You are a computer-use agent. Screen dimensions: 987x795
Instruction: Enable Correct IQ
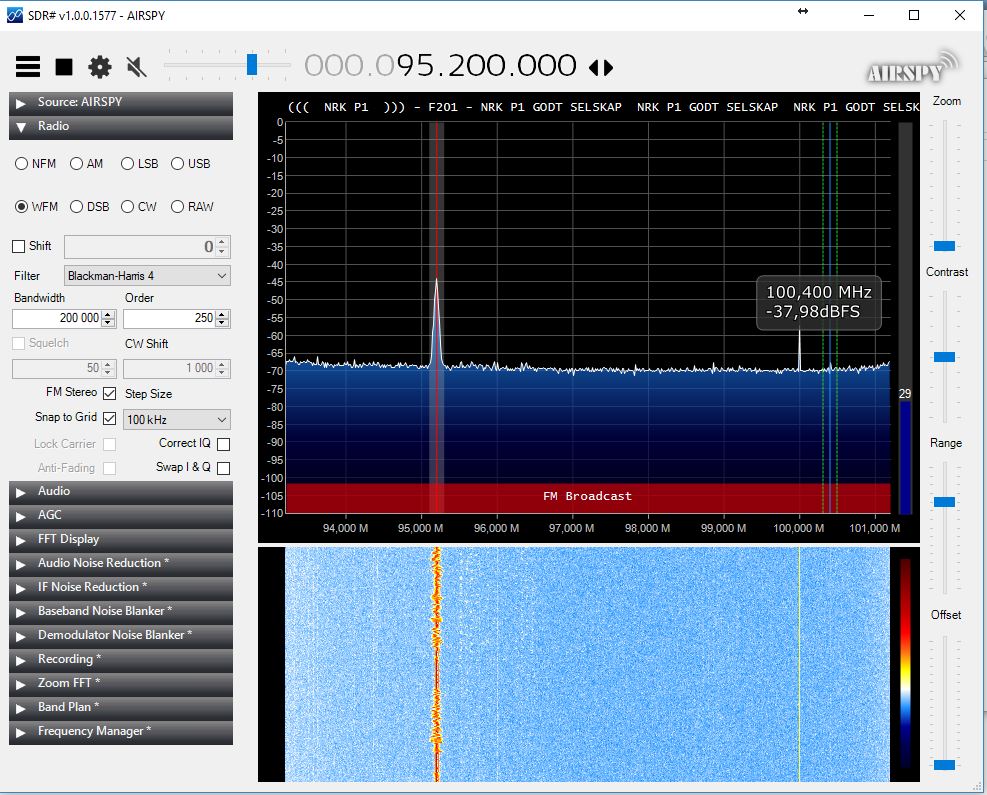coord(222,444)
